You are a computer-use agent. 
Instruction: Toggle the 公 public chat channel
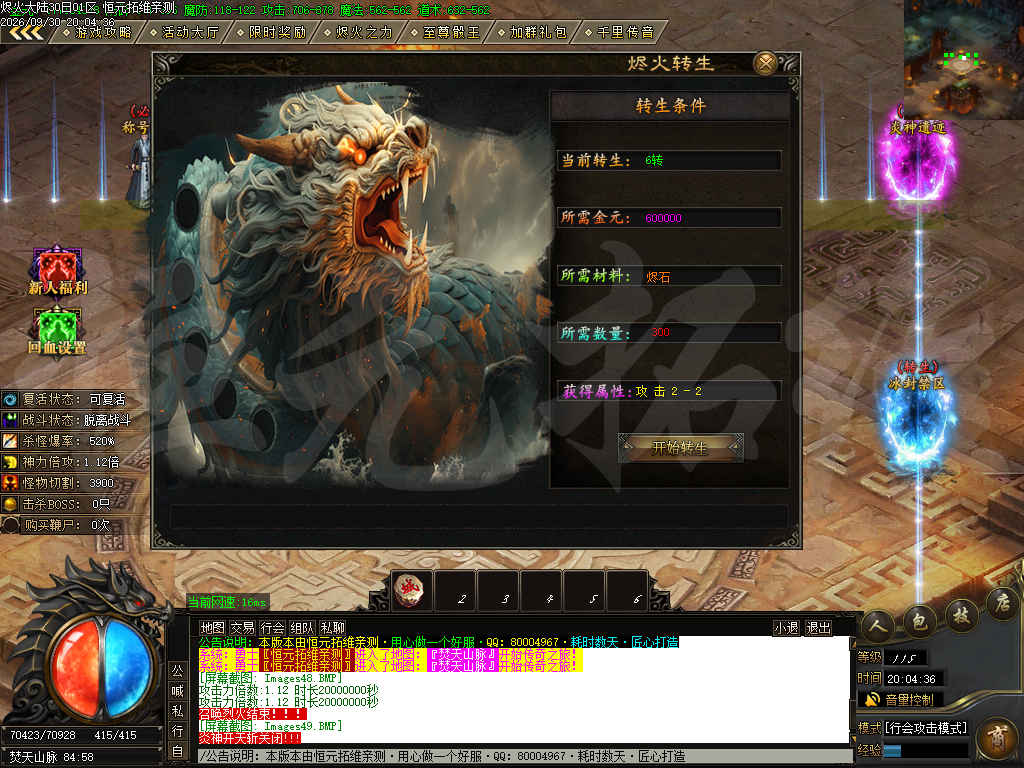178,671
